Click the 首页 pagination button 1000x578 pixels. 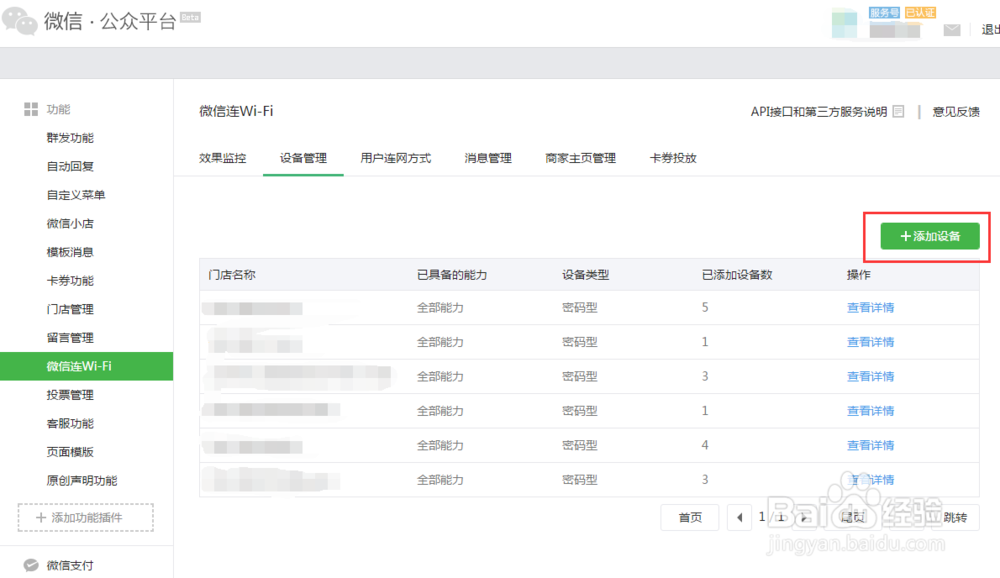[690, 517]
